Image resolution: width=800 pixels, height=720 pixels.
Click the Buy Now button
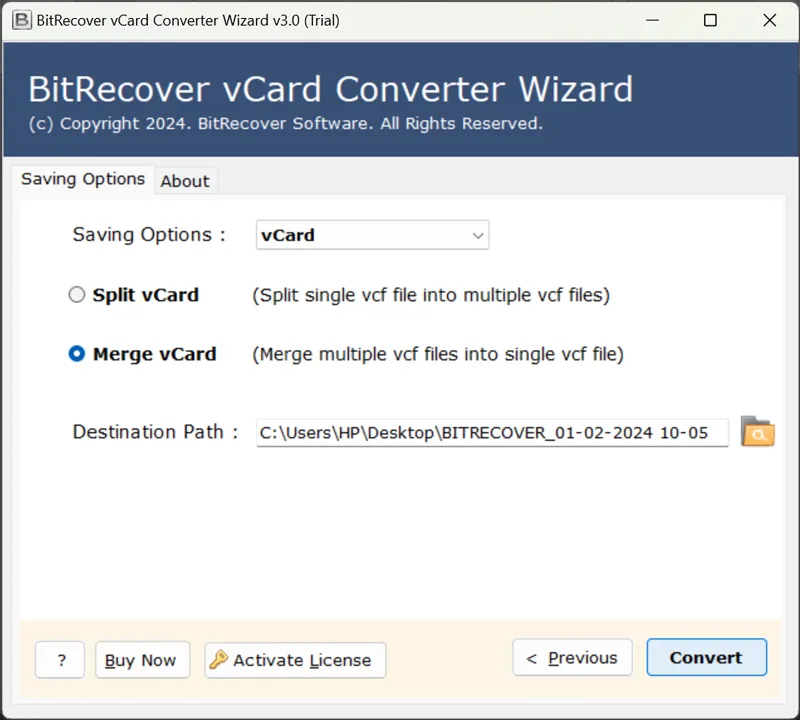[x=142, y=660]
